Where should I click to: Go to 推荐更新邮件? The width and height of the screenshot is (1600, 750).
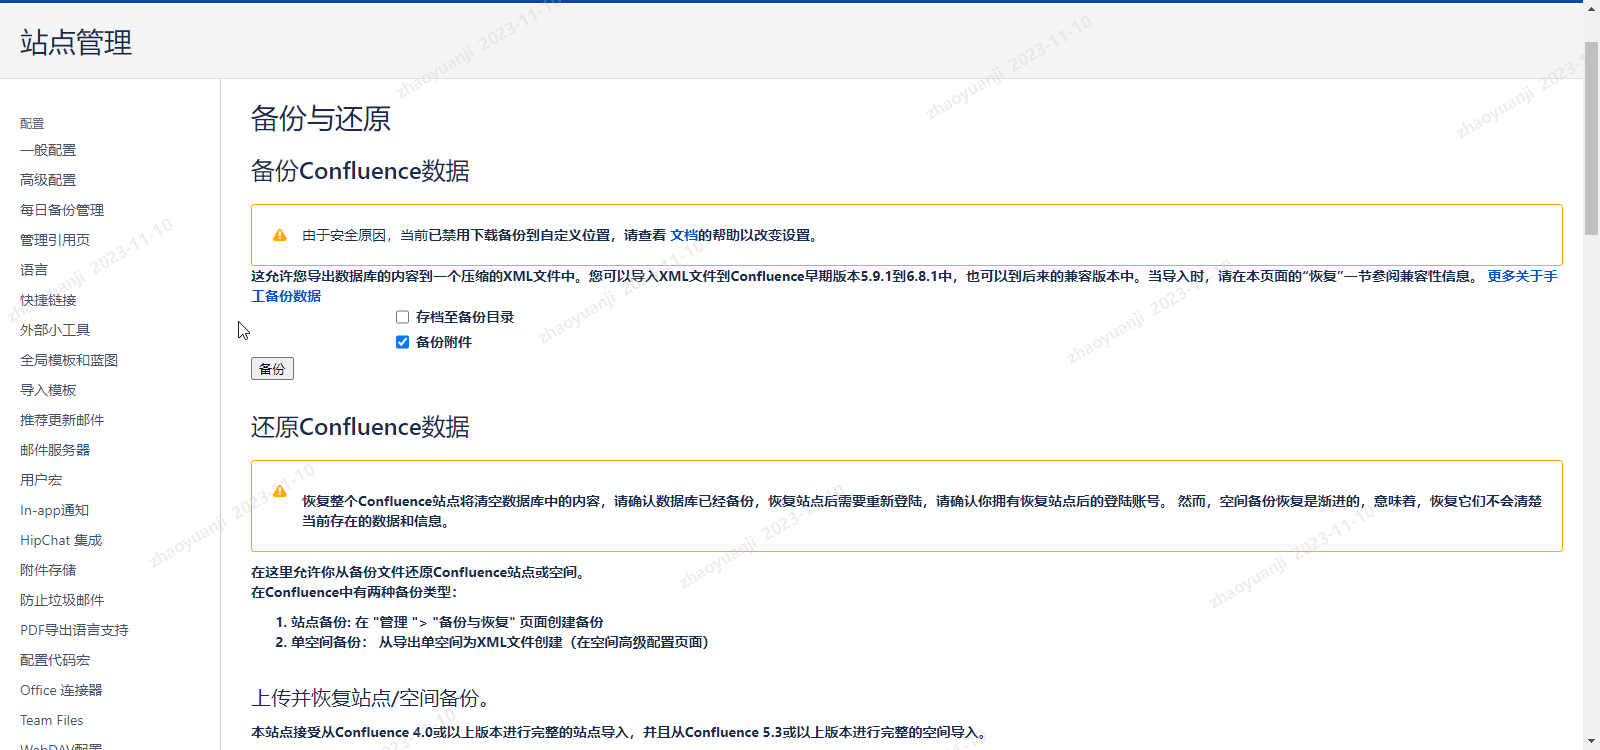tap(62, 420)
